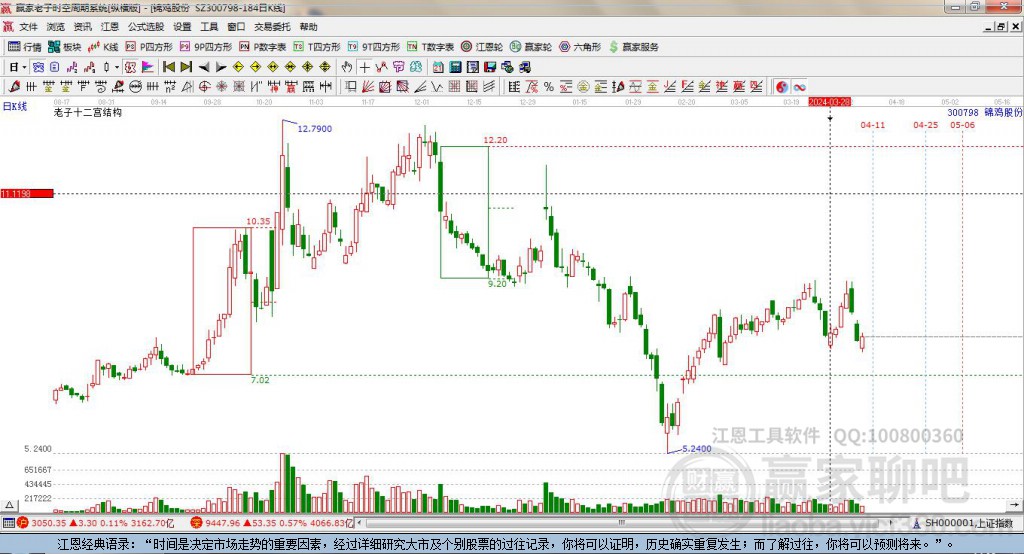Click the 5.2400 low price label
Viewport: 1024px width, 554px height.
point(697,448)
